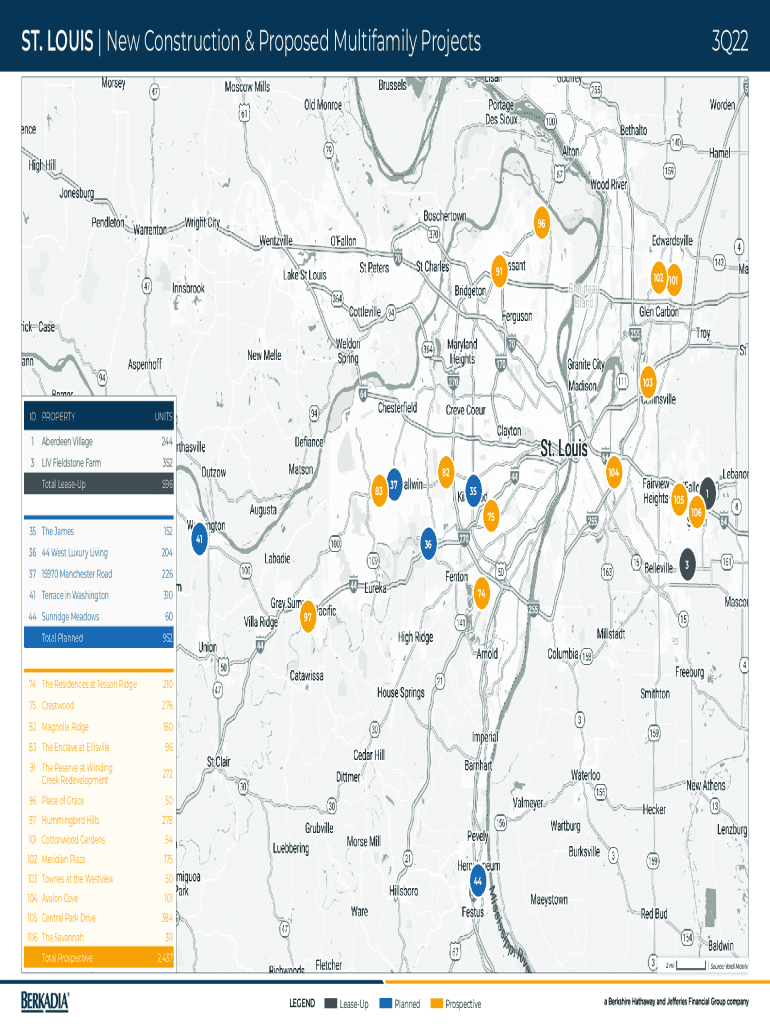Click the Berkadia logo in the footer

[46, 1001]
